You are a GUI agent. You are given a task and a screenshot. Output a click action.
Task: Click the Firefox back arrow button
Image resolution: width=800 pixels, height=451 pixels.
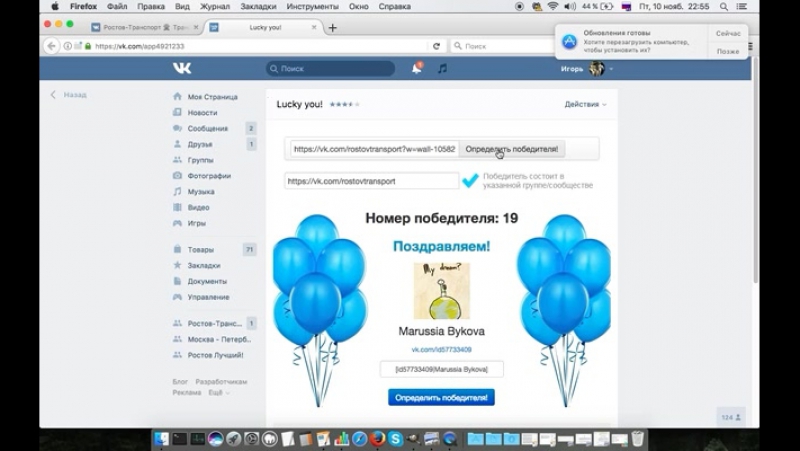51,46
